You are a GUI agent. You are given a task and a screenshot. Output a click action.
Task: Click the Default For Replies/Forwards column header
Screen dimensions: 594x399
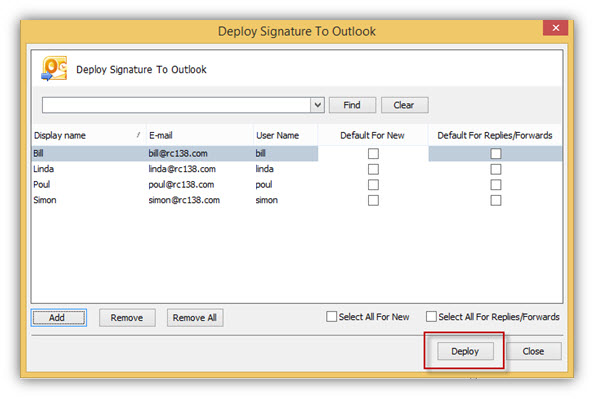point(495,135)
